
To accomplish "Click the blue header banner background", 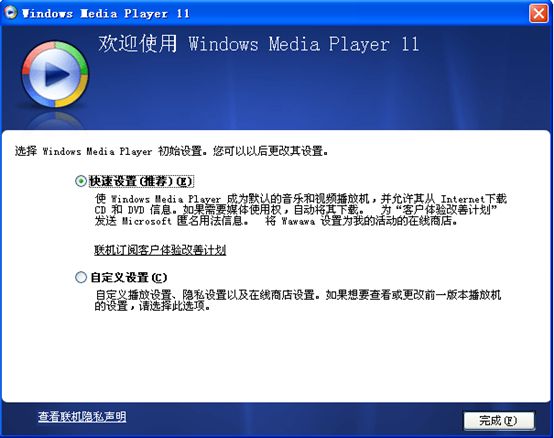I will click(x=318, y=95).
